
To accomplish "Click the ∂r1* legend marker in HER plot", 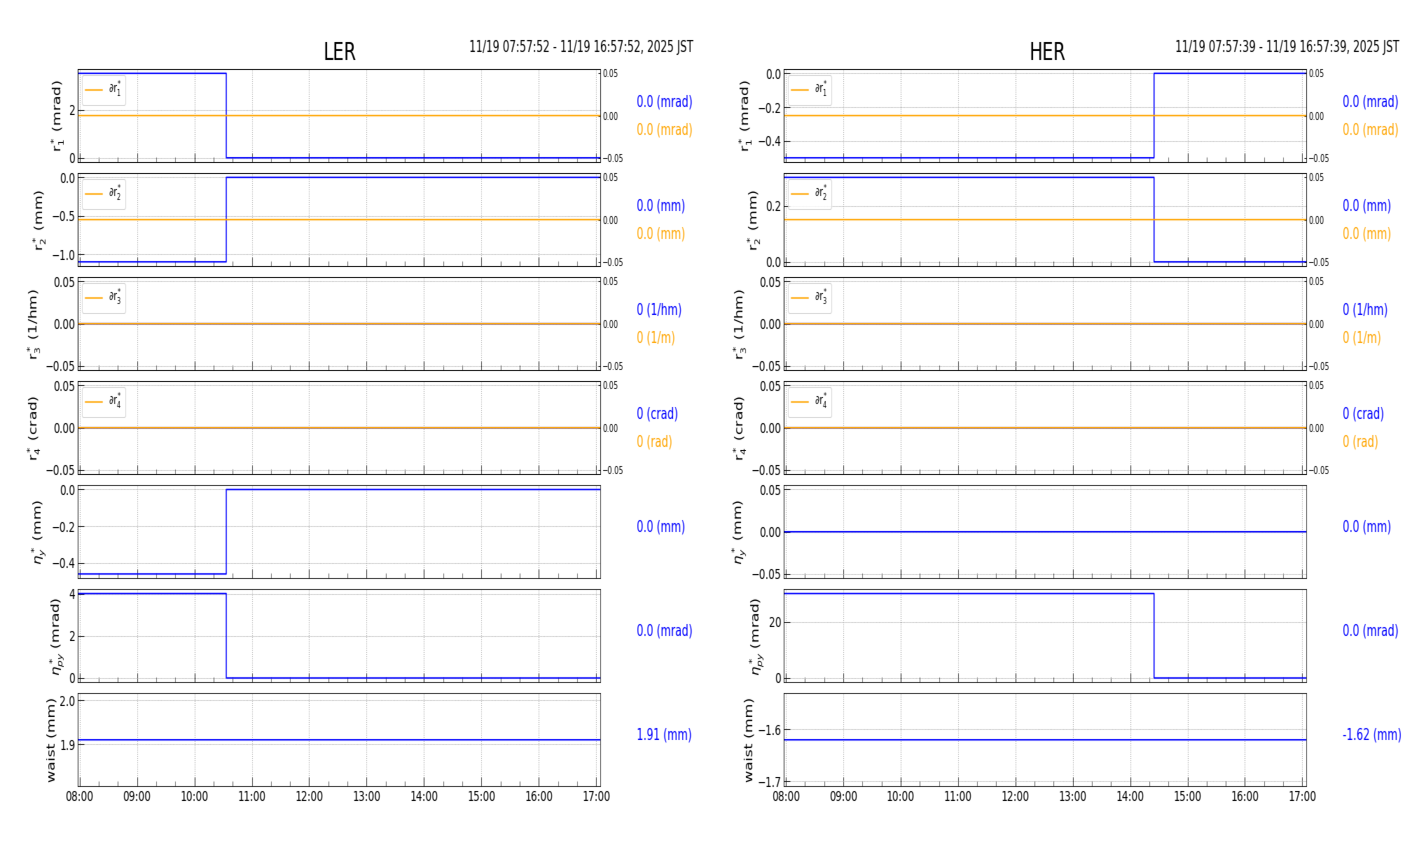I will [x=800, y=90].
